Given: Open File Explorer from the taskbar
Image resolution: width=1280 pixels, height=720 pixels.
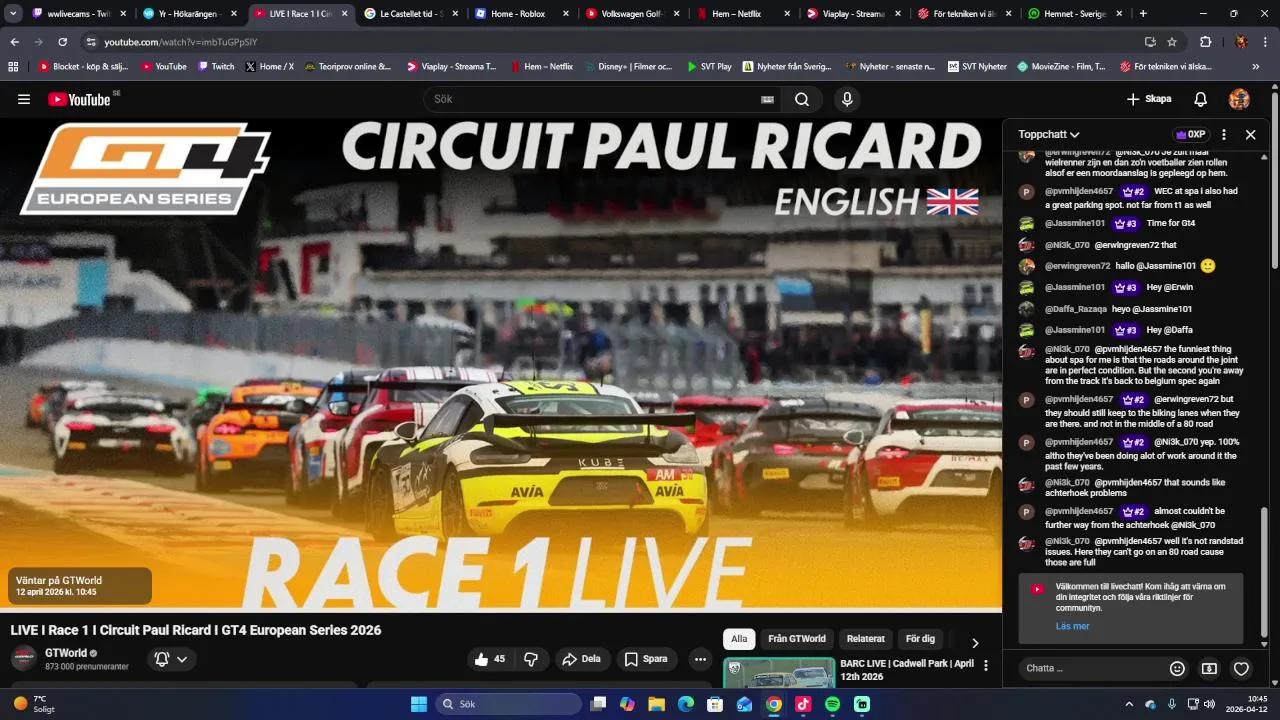Looking at the screenshot, I should tap(656, 704).
